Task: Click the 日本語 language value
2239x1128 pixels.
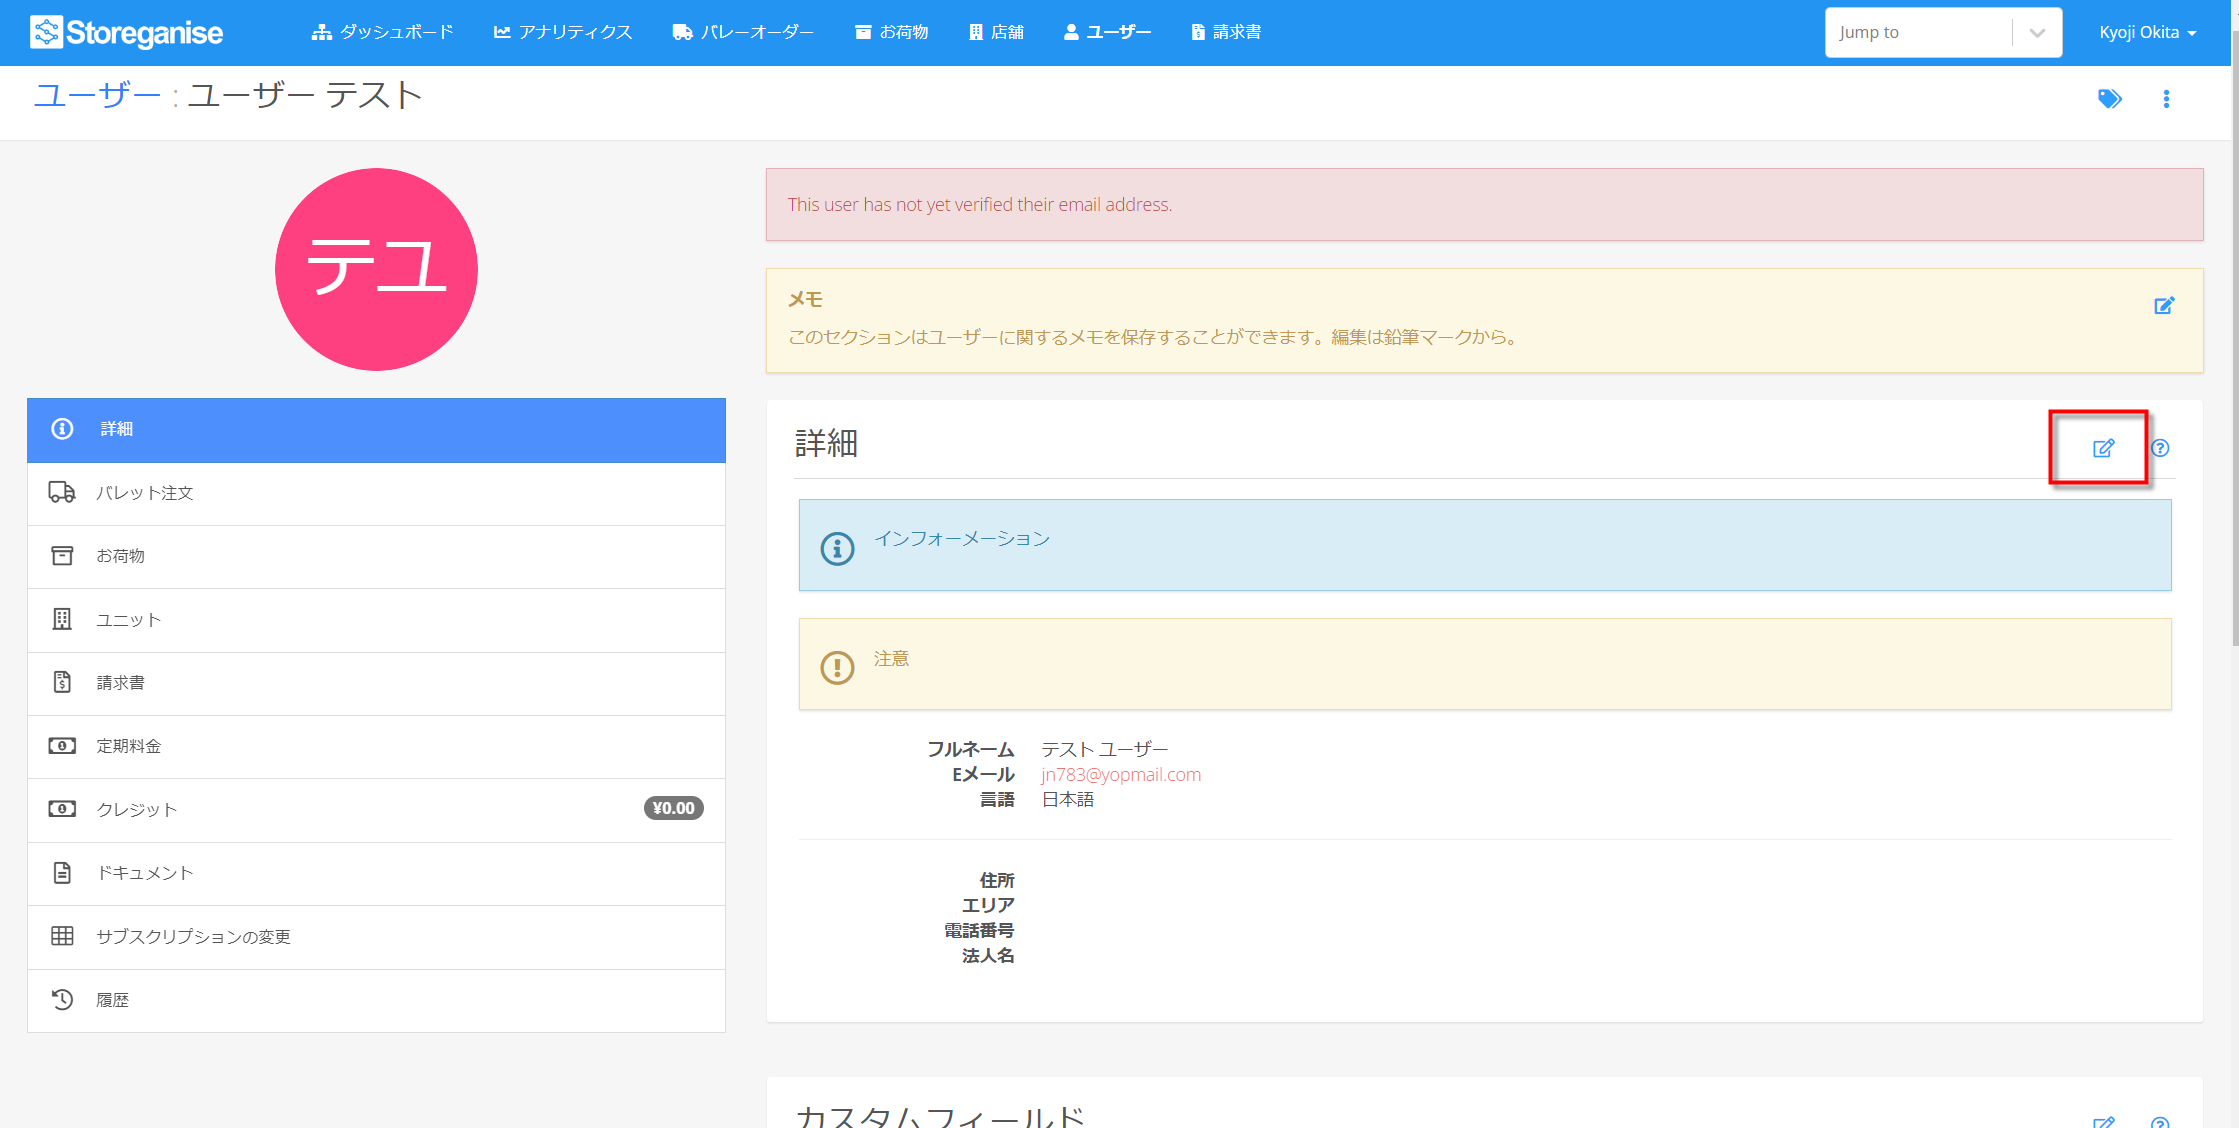Action: pyautogui.click(x=1068, y=800)
